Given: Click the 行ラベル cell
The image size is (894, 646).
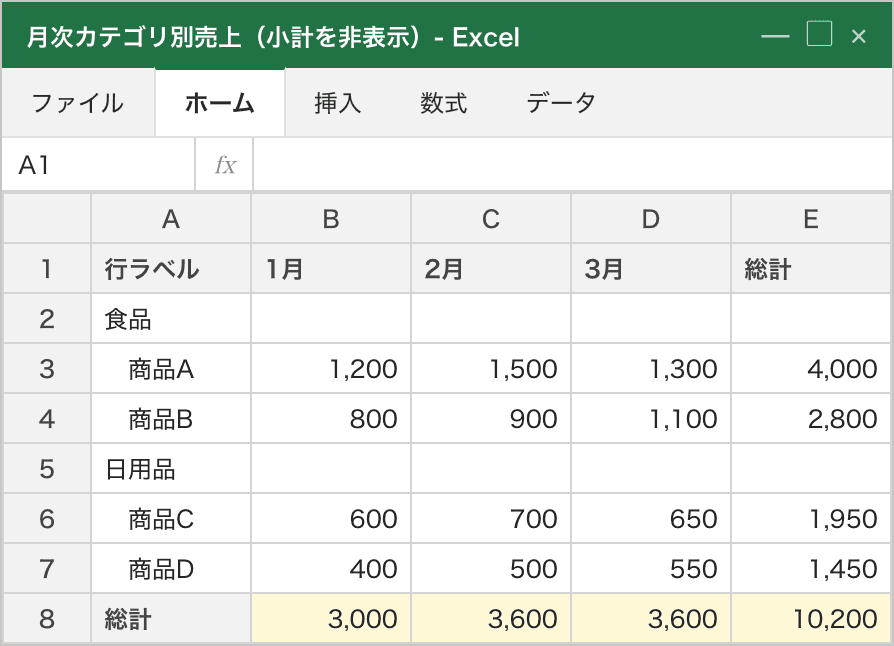Looking at the screenshot, I should (x=171, y=269).
